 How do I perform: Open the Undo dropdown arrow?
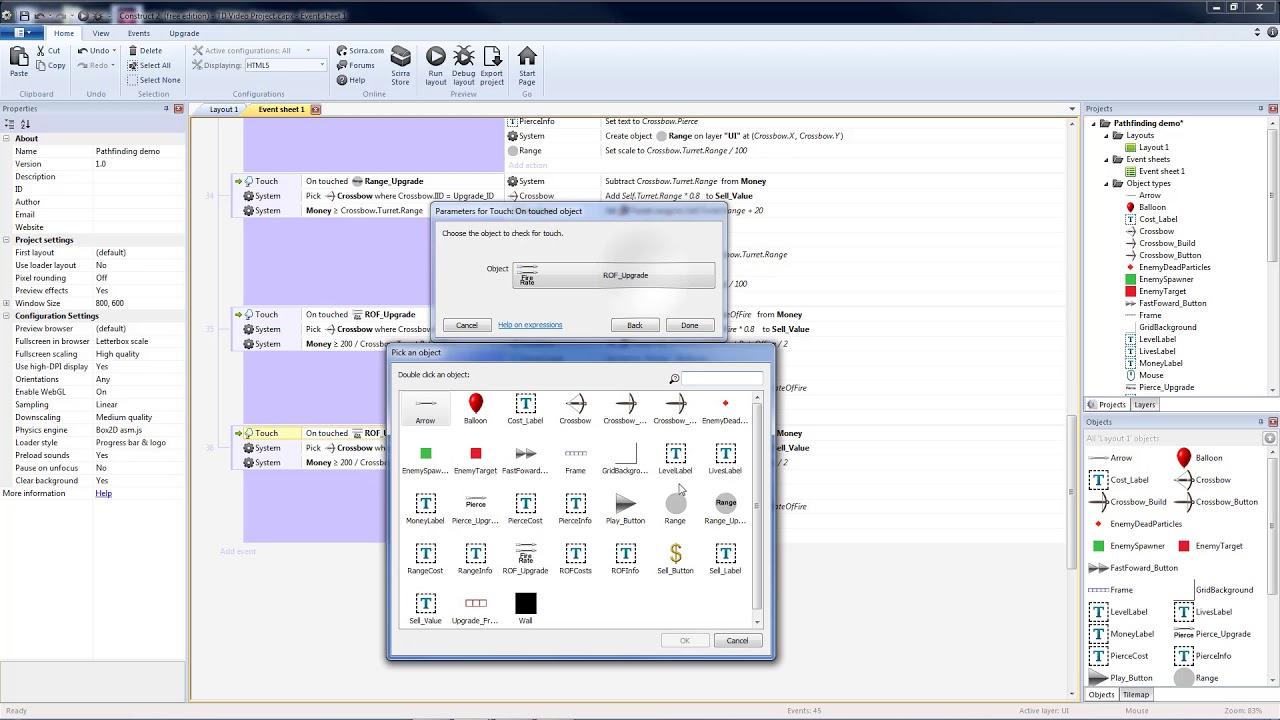point(114,50)
